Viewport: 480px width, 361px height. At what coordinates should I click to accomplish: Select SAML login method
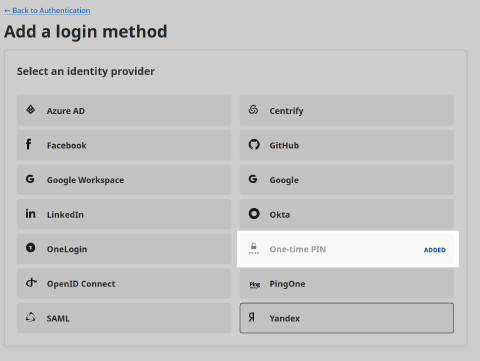[x=124, y=318]
